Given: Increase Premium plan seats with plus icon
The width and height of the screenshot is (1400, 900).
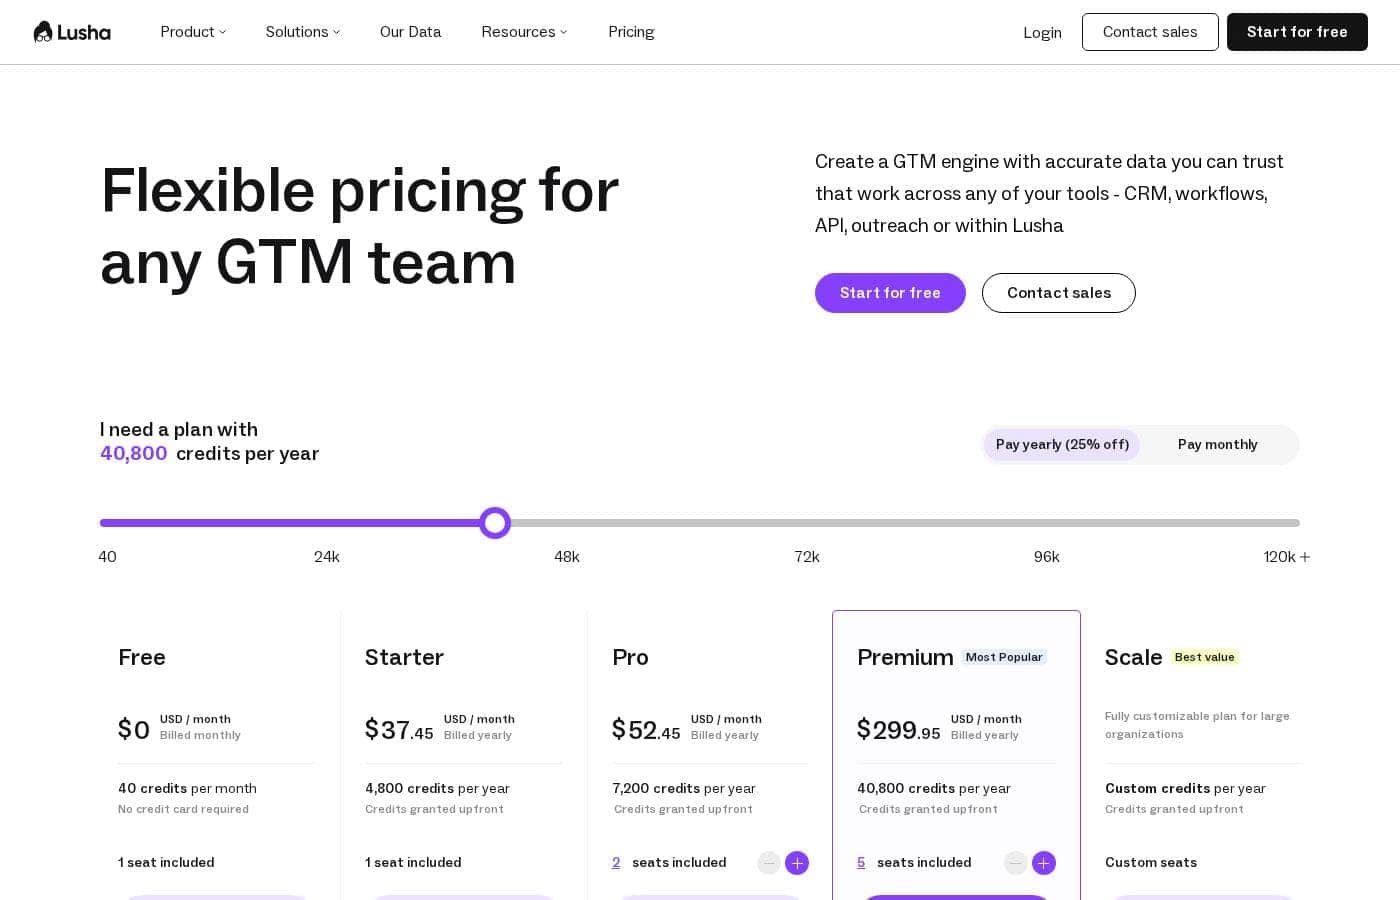Looking at the screenshot, I should click(1044, 863).
